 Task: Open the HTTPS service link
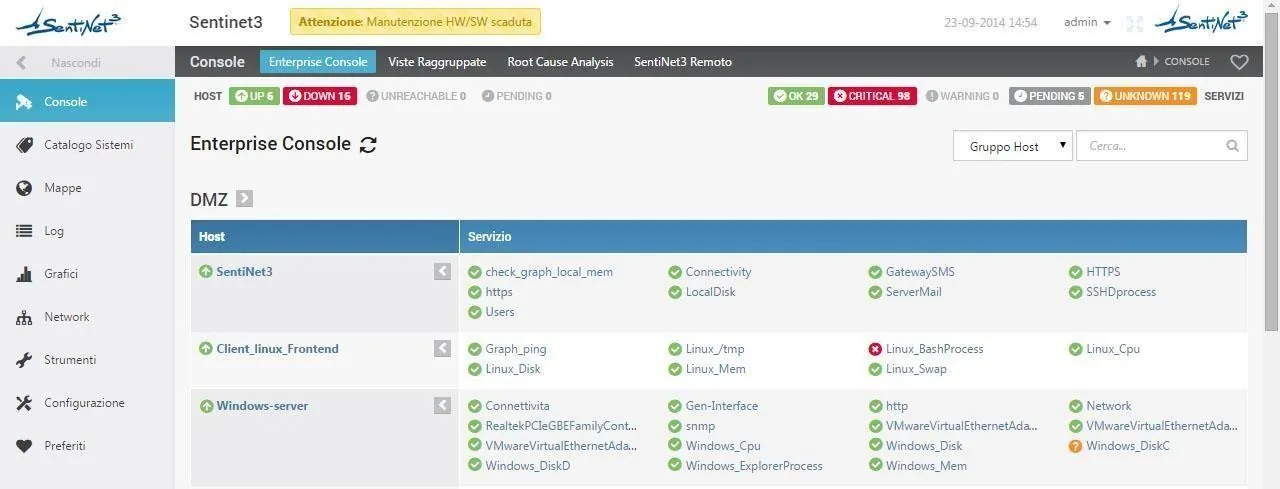click(1103, 272)
